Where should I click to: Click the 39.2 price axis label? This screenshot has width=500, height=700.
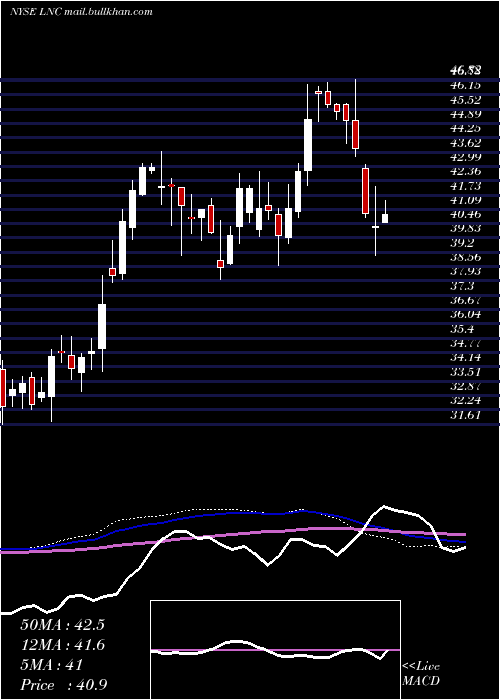click(x=462, y=243)
